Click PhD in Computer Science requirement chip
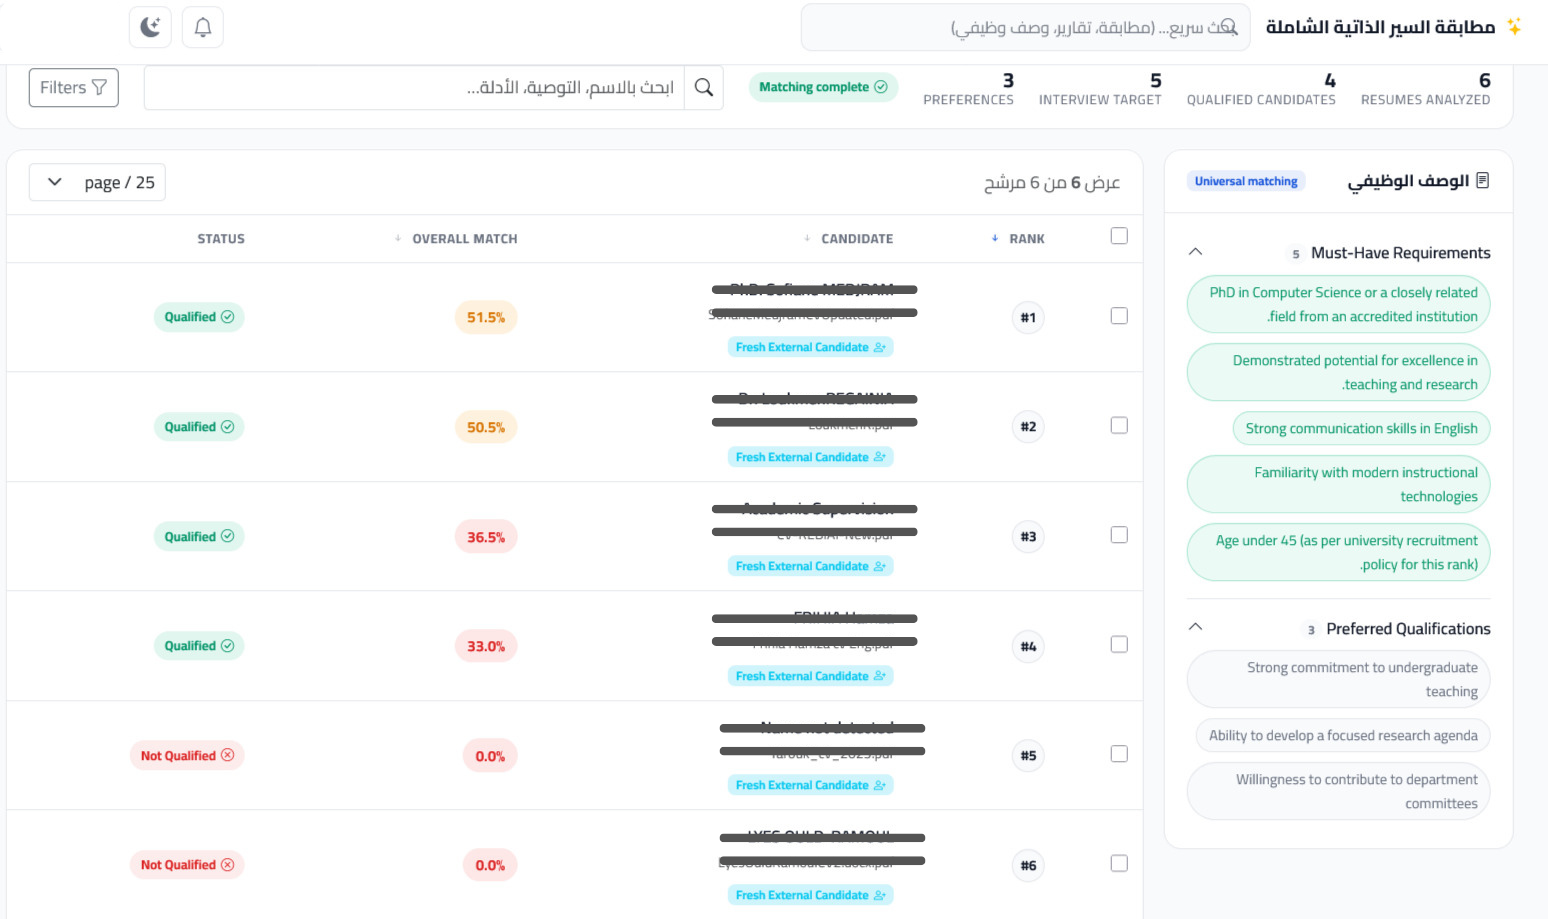1548x919 pixels. (1339, 304)
